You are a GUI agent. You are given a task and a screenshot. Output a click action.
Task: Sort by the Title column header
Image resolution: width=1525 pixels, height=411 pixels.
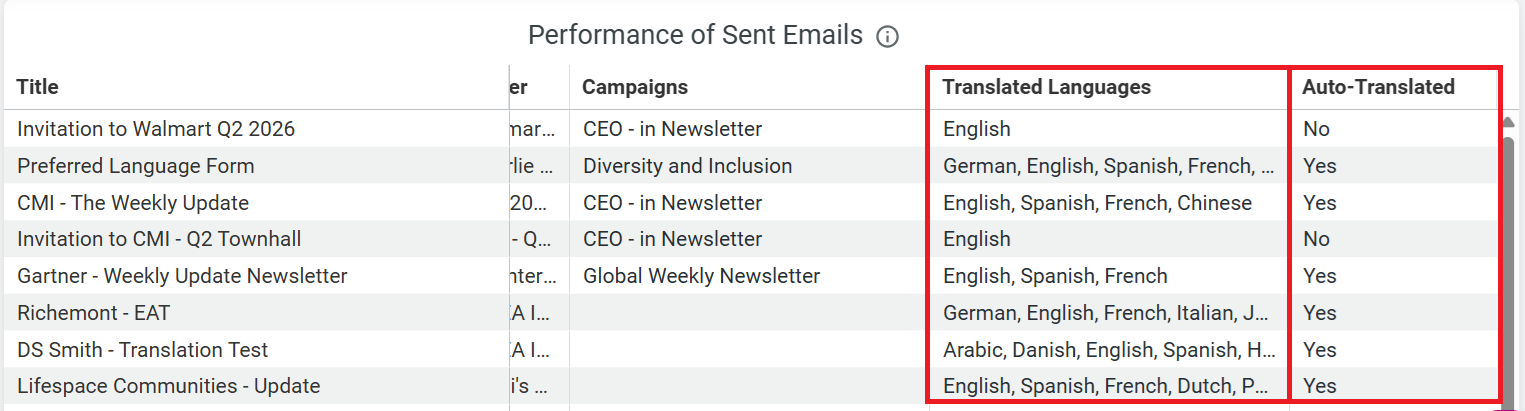[38, 87]
